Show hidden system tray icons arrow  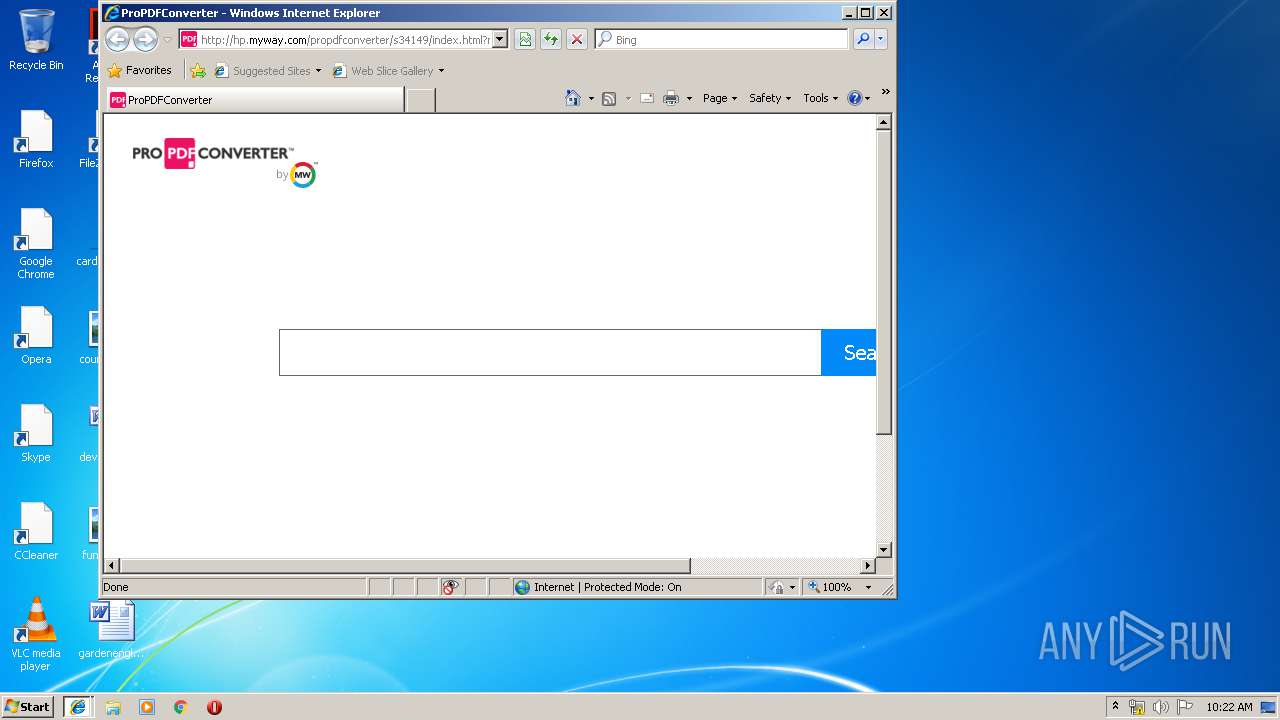click(x=1115, y=706)
